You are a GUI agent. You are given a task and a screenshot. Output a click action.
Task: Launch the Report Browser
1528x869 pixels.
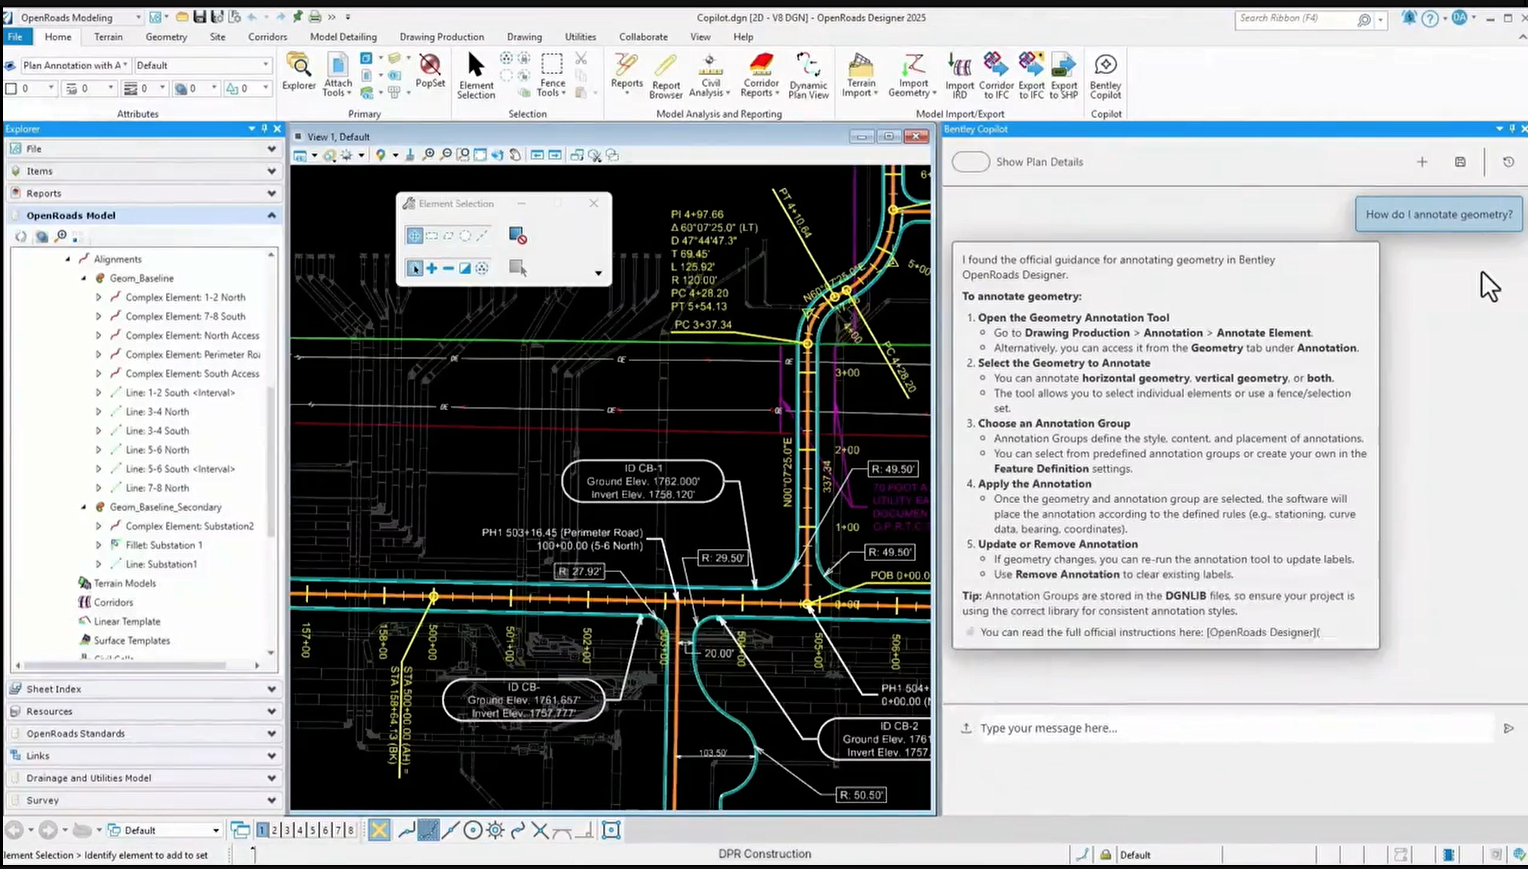coord(665,75)
